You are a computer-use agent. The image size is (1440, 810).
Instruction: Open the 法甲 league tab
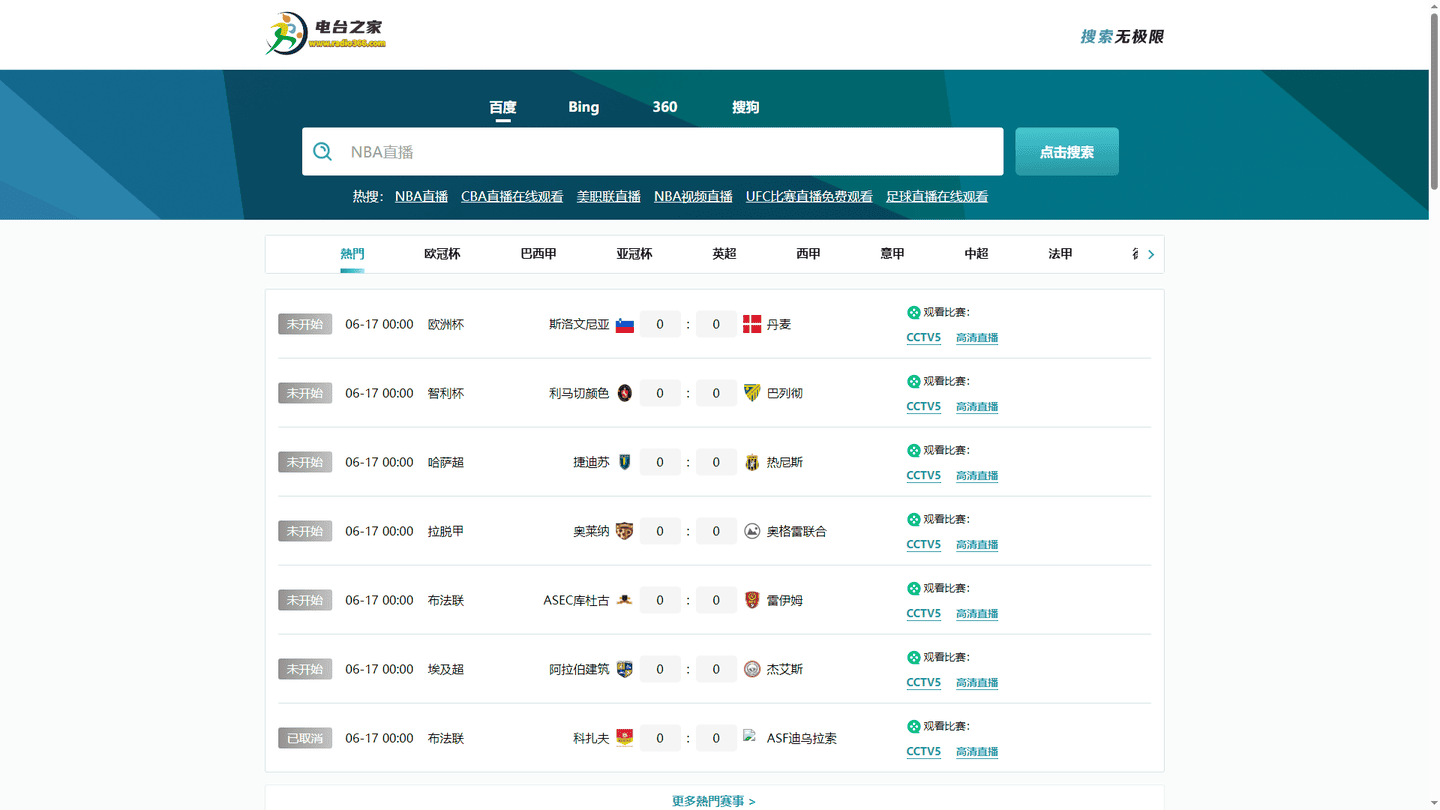1060,254
